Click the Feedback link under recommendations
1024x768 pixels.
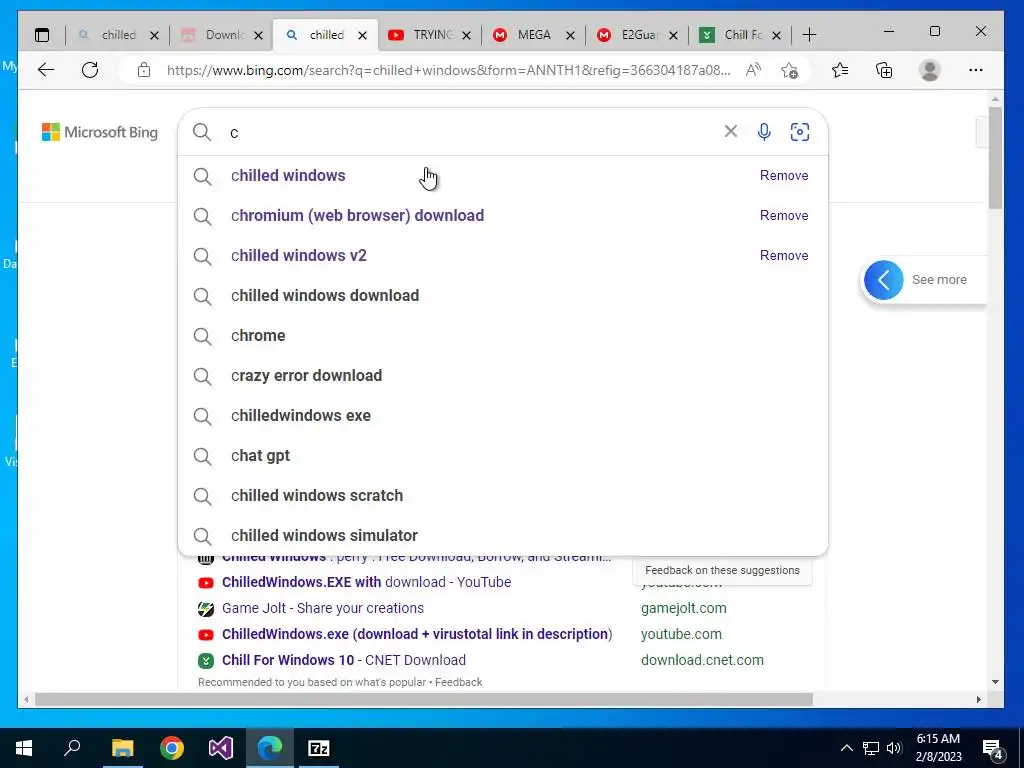(458, 682)
